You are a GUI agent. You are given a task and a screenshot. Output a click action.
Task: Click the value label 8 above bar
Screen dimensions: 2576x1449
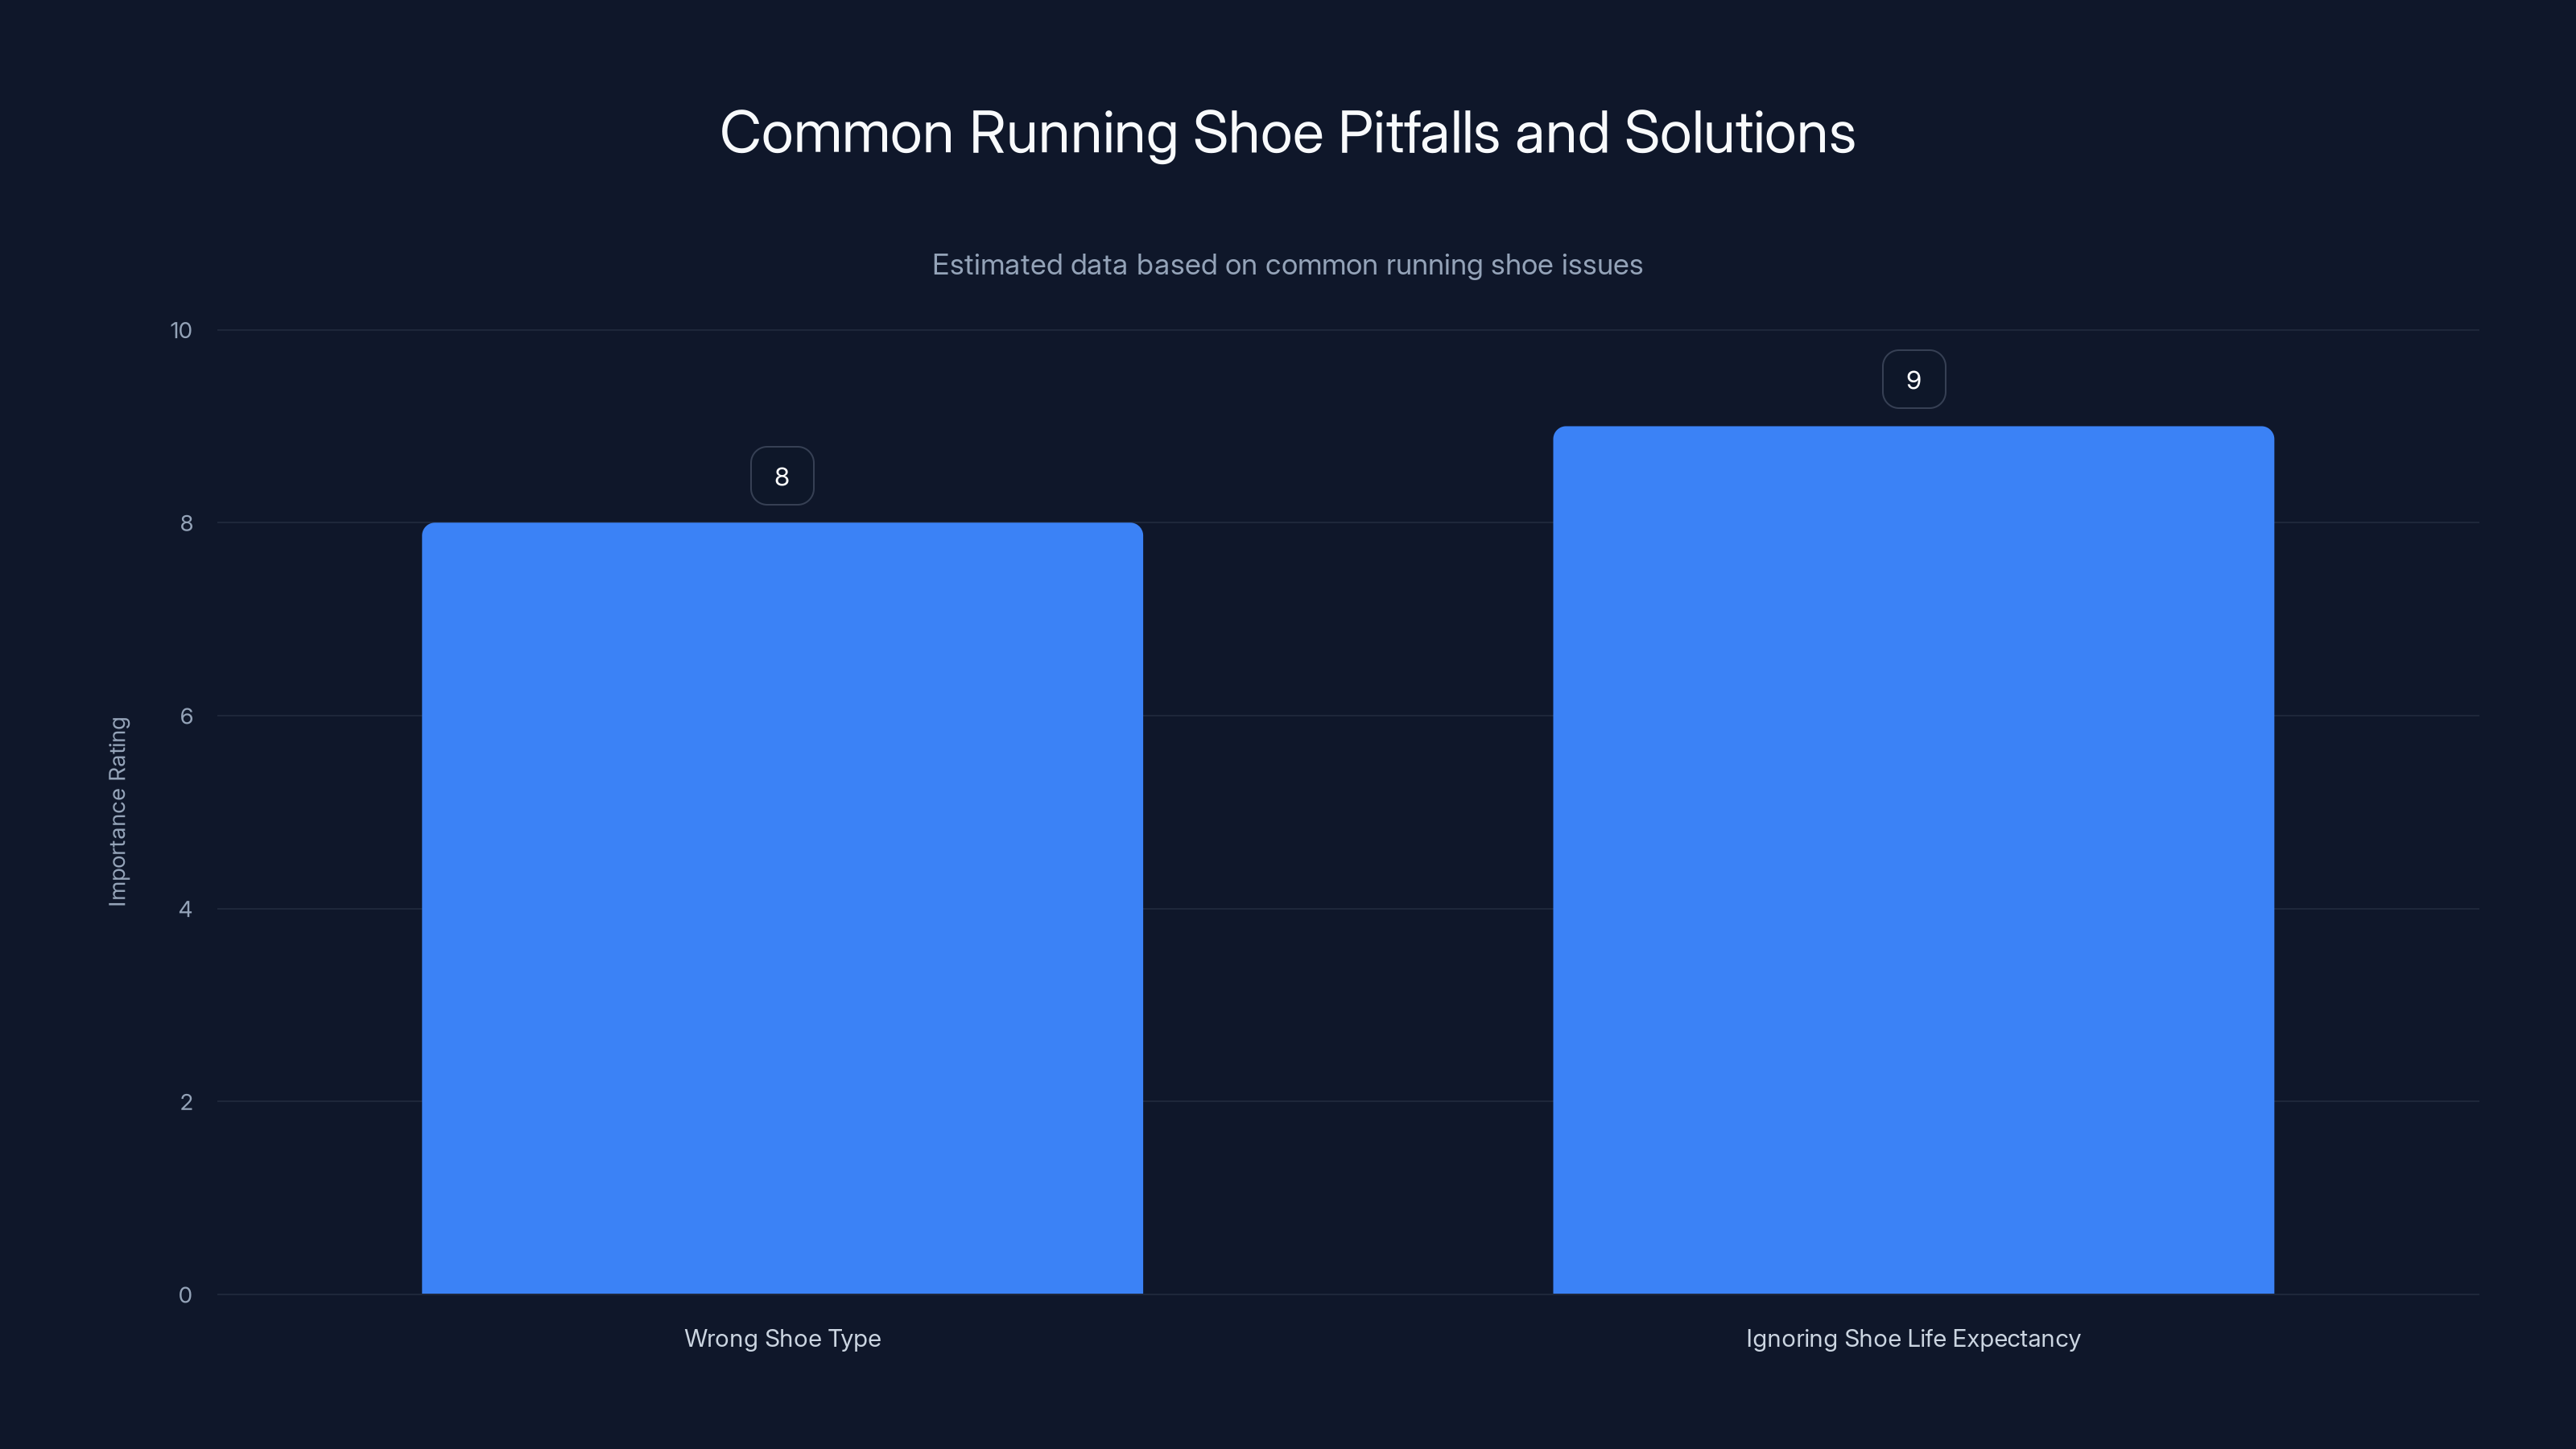coord(782,476)
